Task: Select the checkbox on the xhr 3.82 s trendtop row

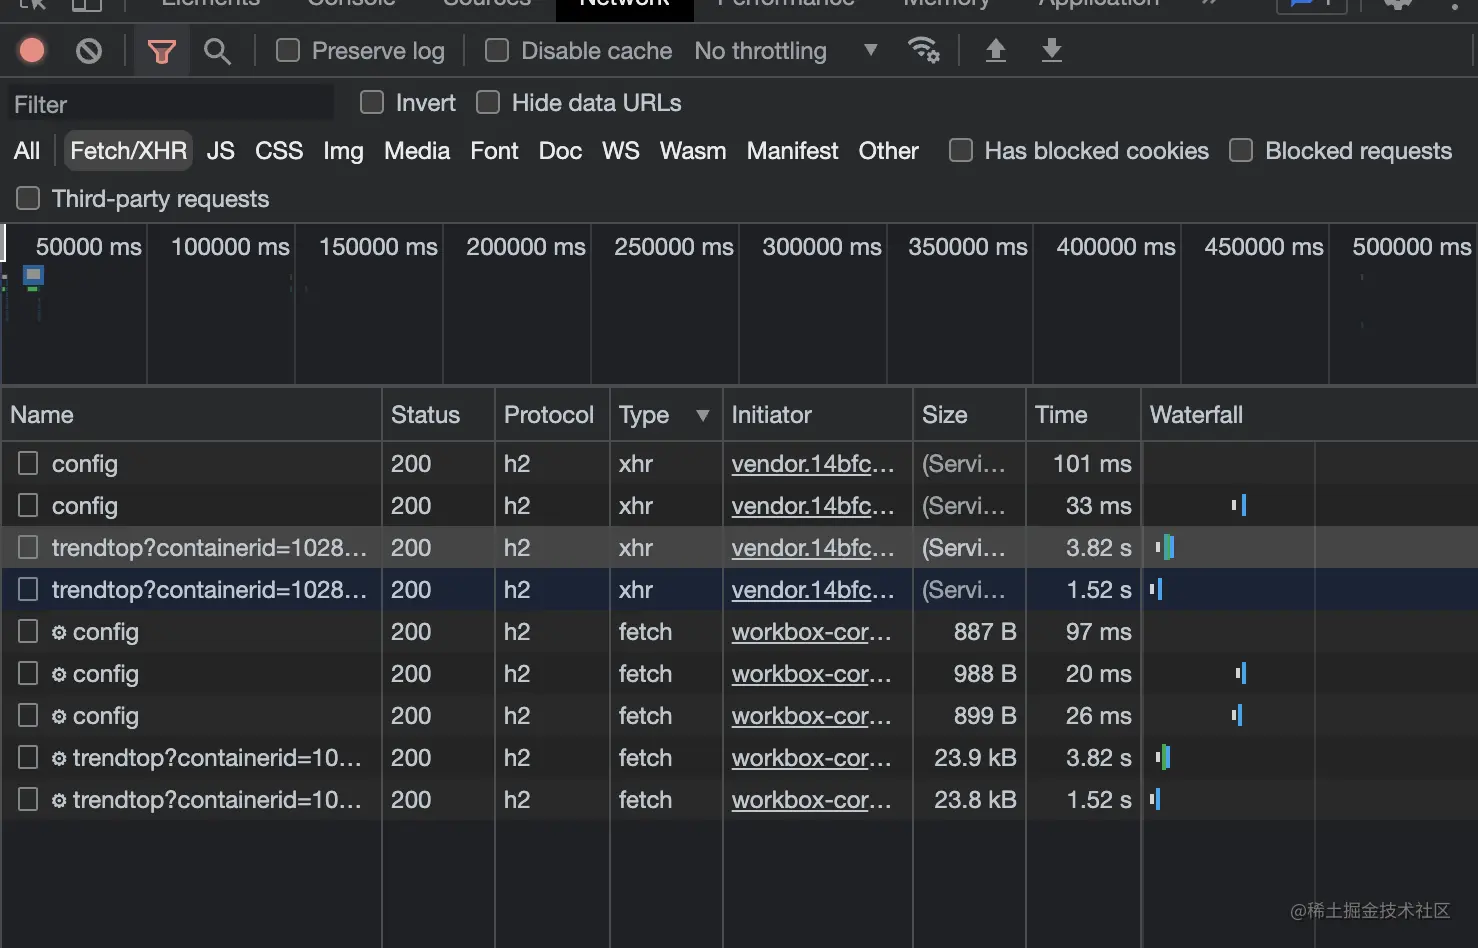Action: [28, 547]
